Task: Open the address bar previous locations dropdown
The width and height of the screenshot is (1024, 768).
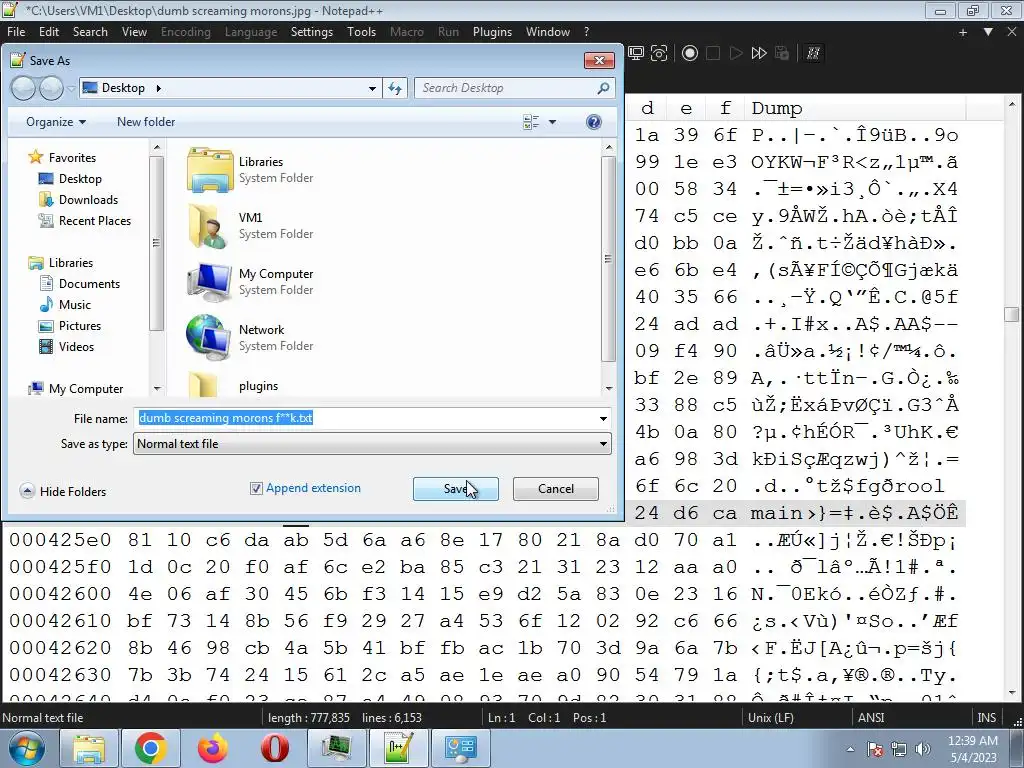Action: coord(372,88)
